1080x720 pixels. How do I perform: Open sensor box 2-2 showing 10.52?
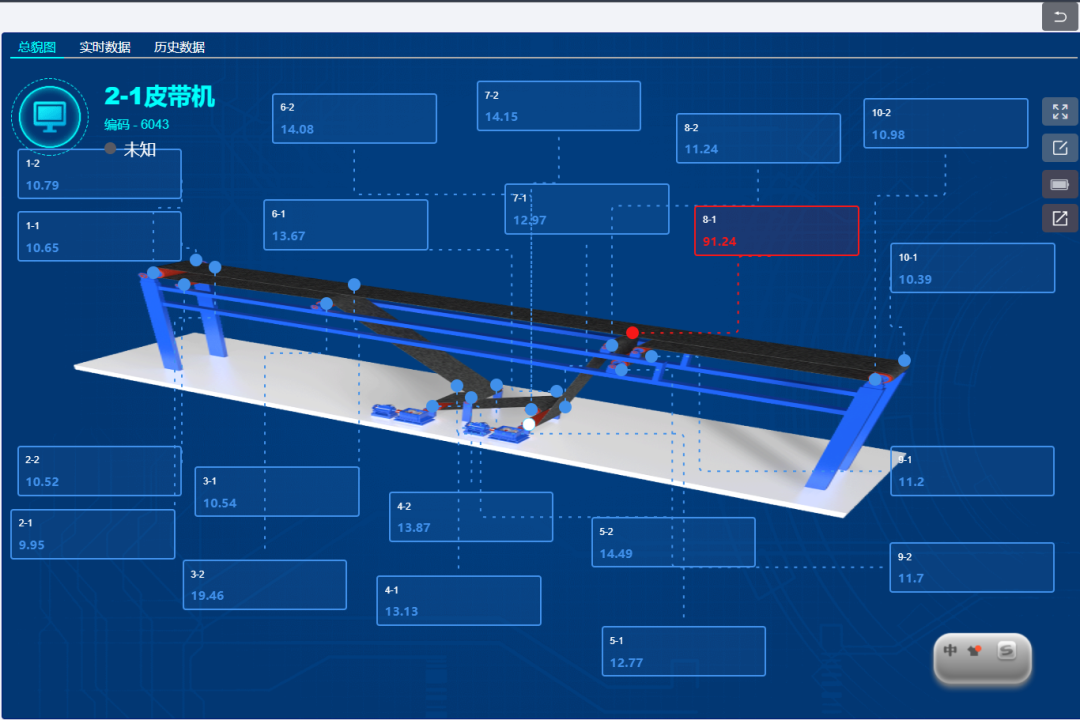click(100, 471)
